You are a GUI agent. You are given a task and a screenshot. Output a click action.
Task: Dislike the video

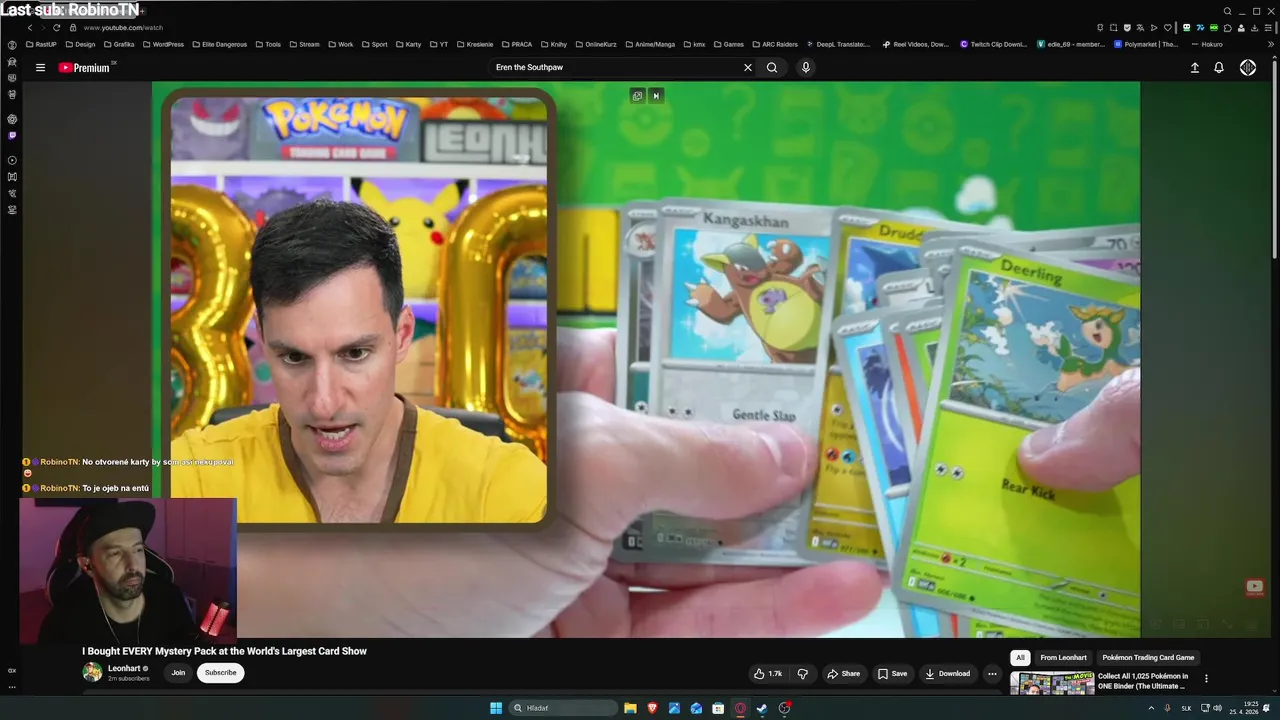pos(802,674)
